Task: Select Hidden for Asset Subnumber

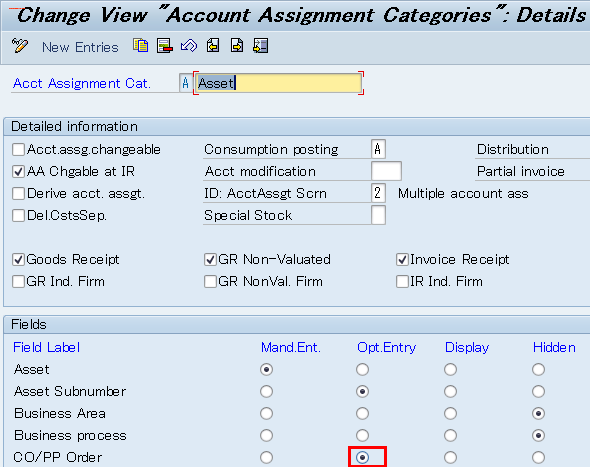Action: tap(538, 391)
